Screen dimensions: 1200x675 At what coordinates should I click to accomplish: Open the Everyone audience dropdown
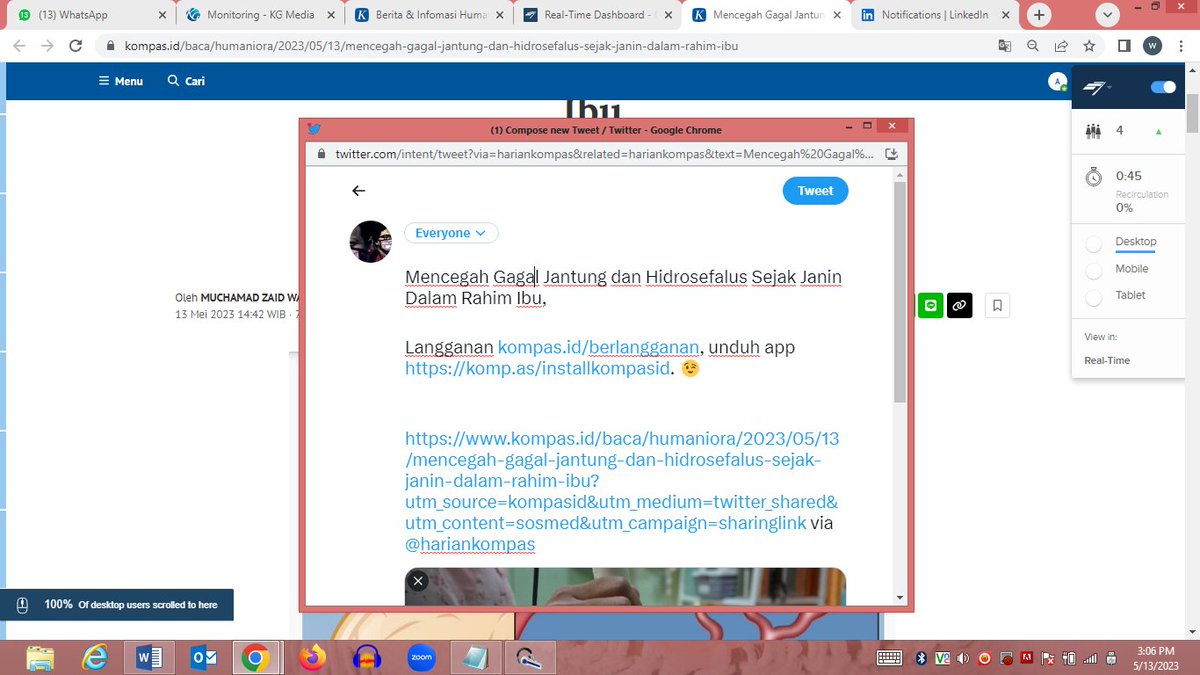(451, 232)
